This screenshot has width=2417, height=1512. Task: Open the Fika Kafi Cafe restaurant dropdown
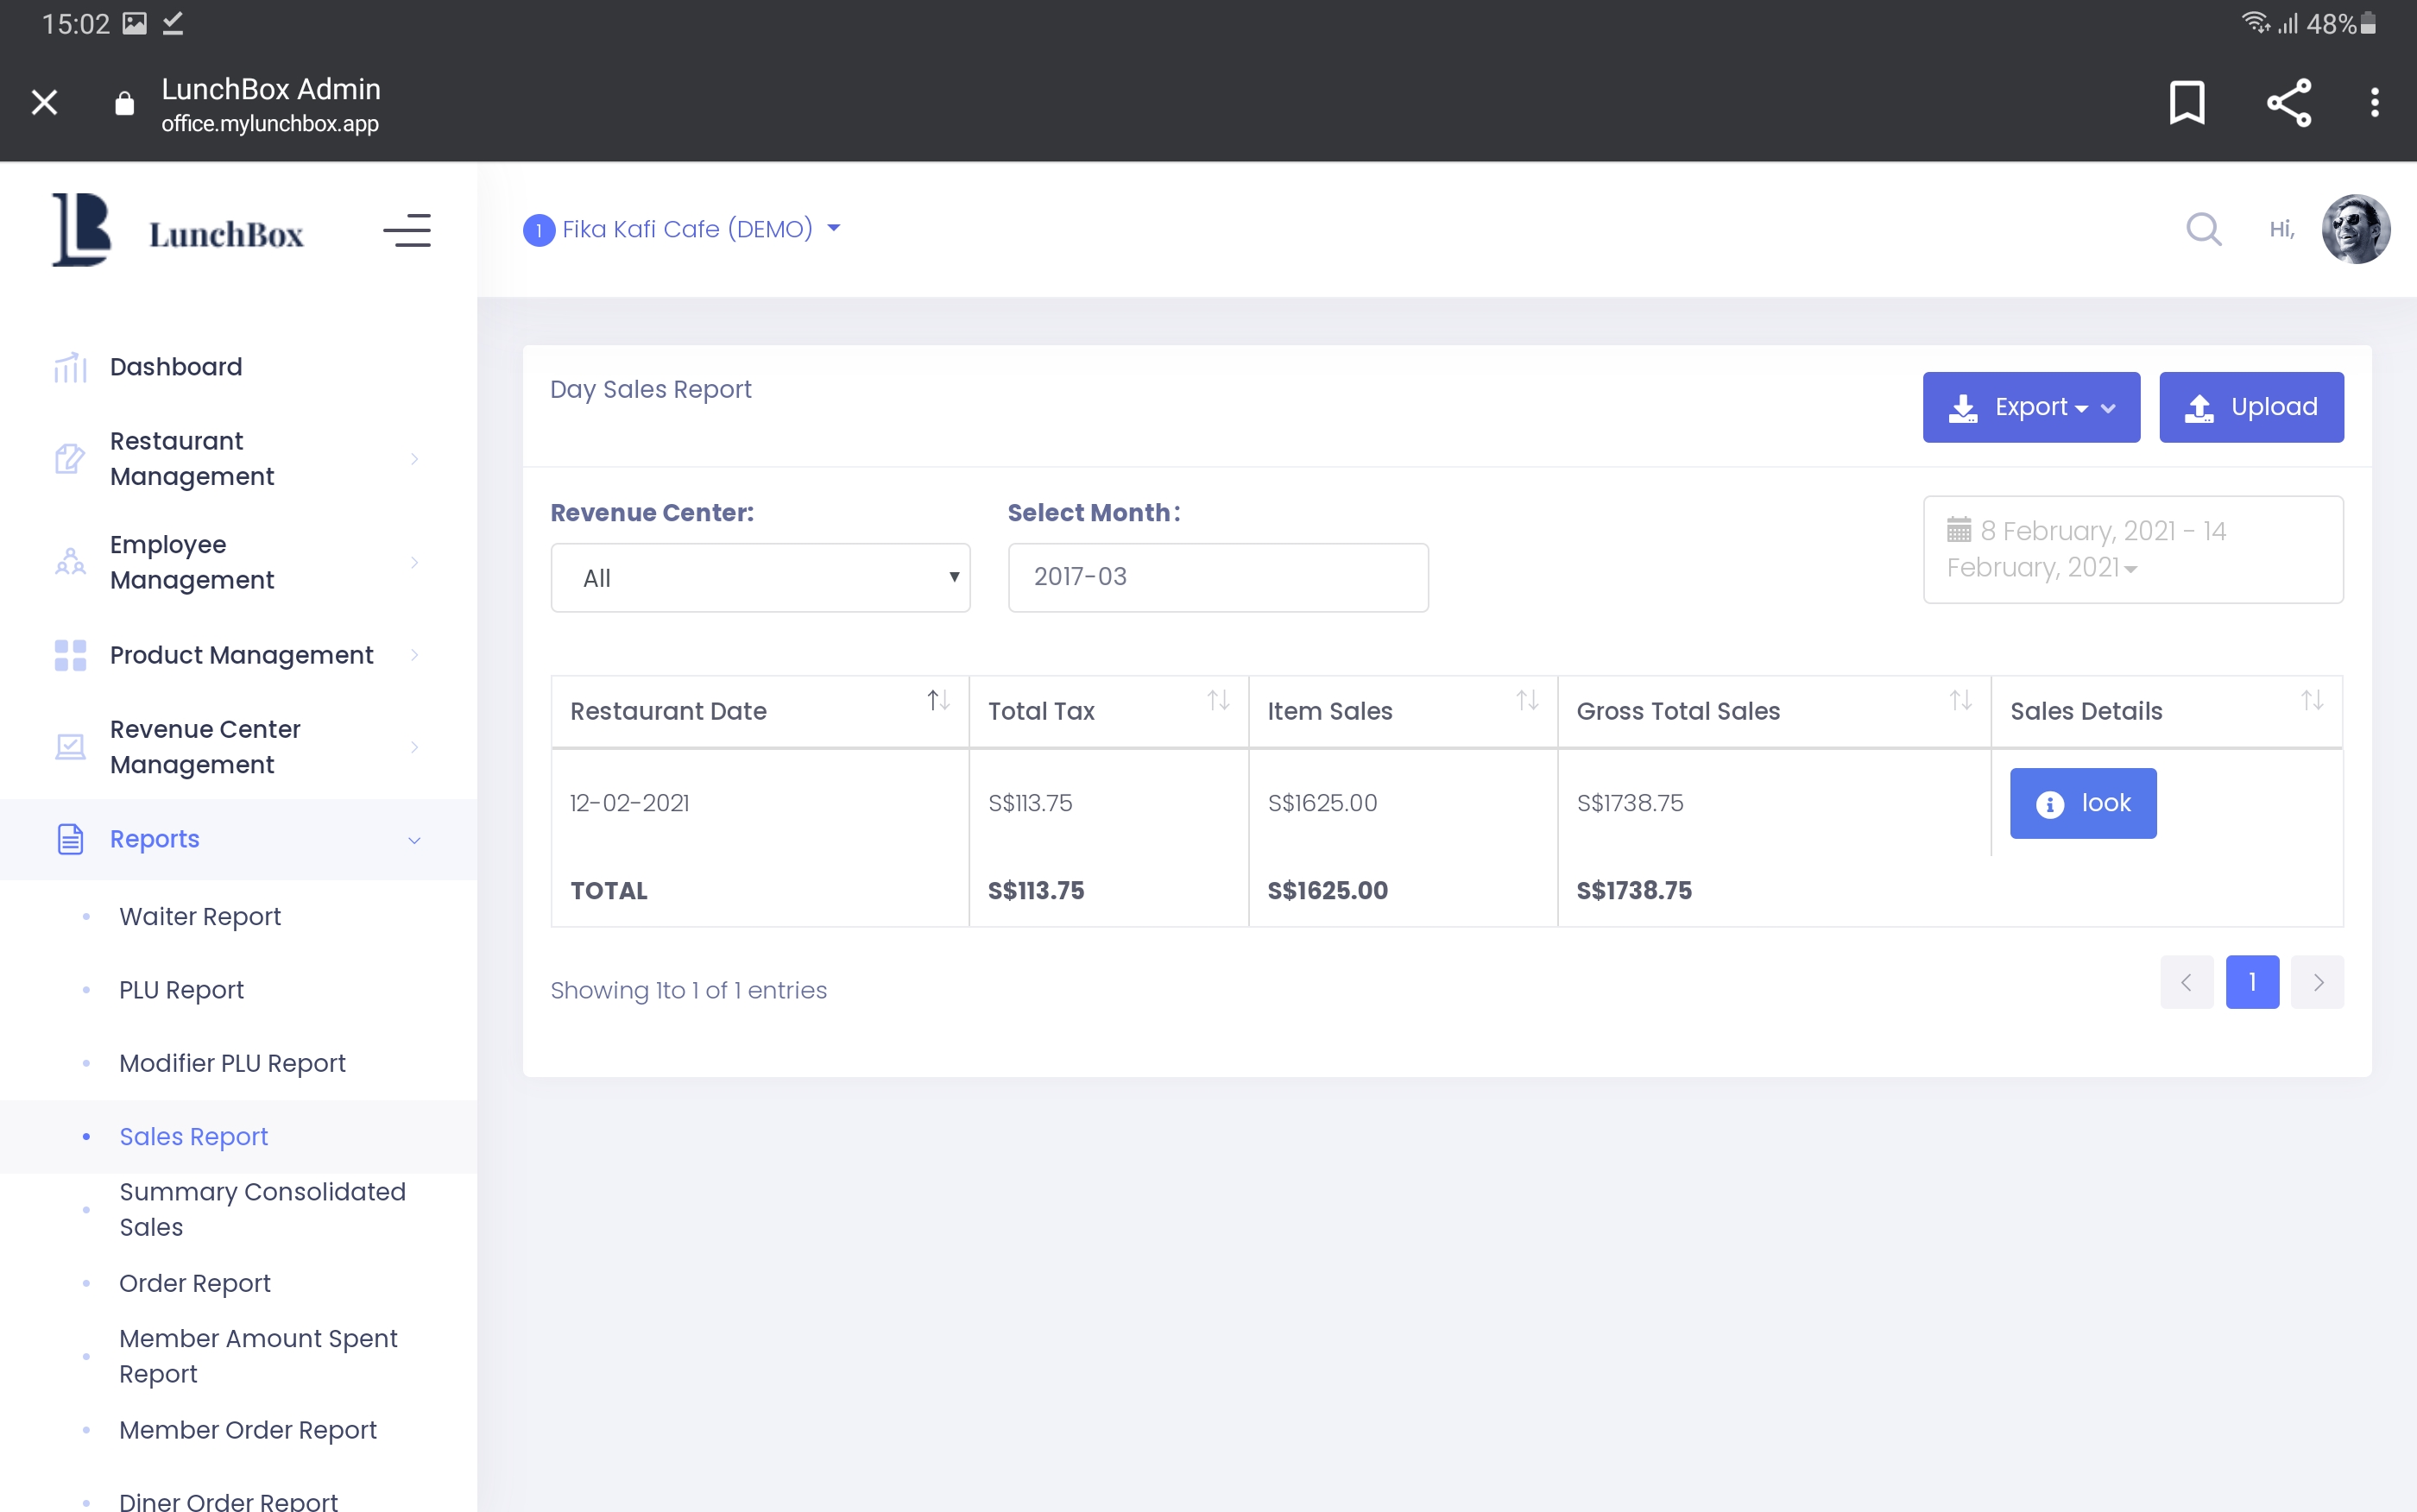pyautogui.click(x=683, y=229)
